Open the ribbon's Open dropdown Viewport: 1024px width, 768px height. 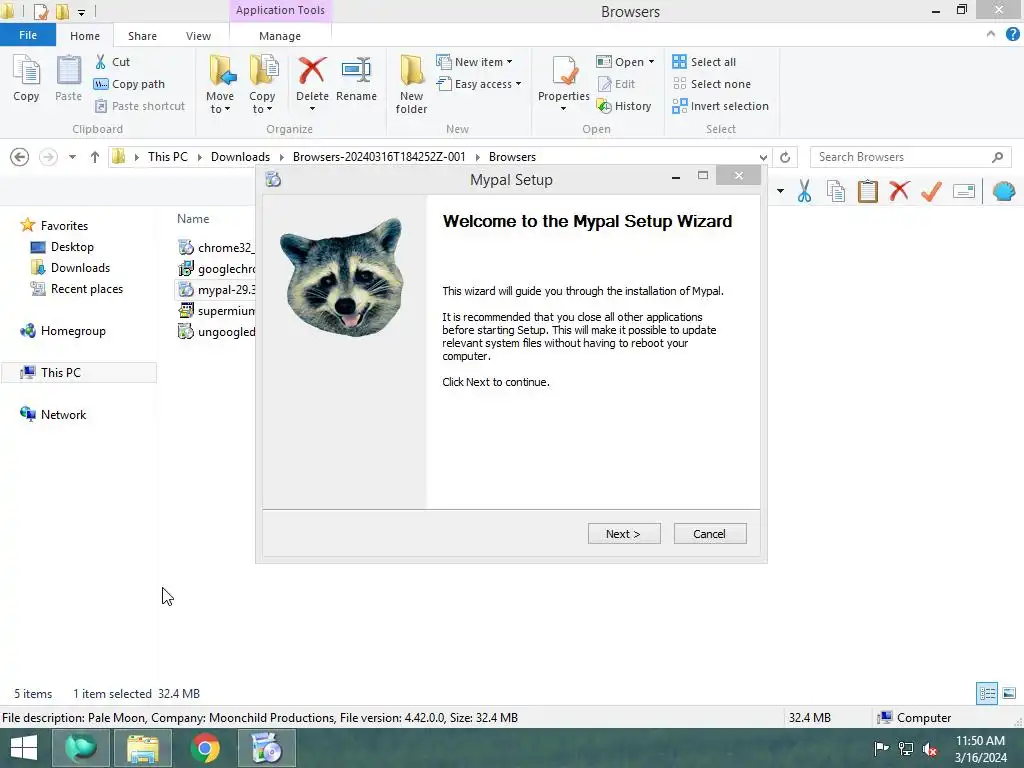click(625, 62)
